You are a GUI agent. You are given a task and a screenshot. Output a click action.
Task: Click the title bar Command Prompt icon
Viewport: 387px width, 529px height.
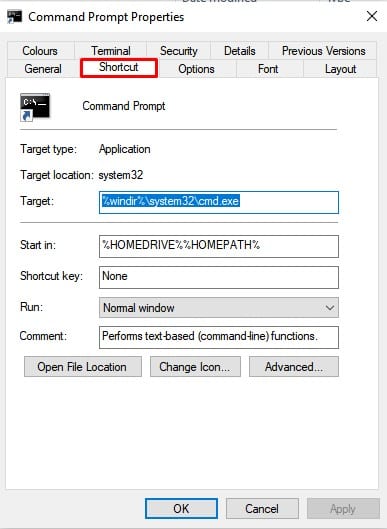click(15, 17)
